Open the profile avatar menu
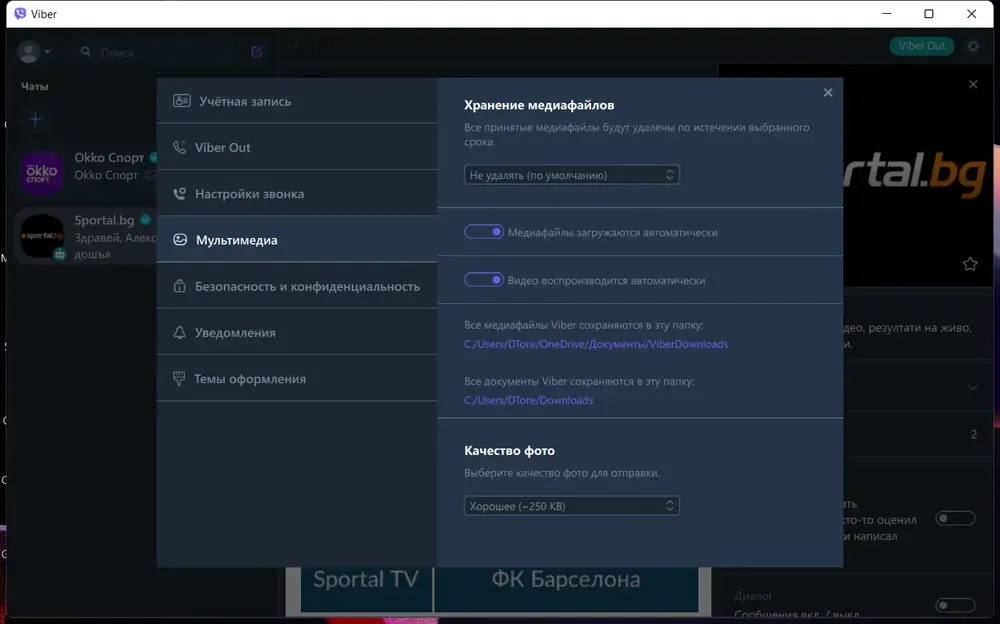1000x624 pixels. click(x=33, y=52)
